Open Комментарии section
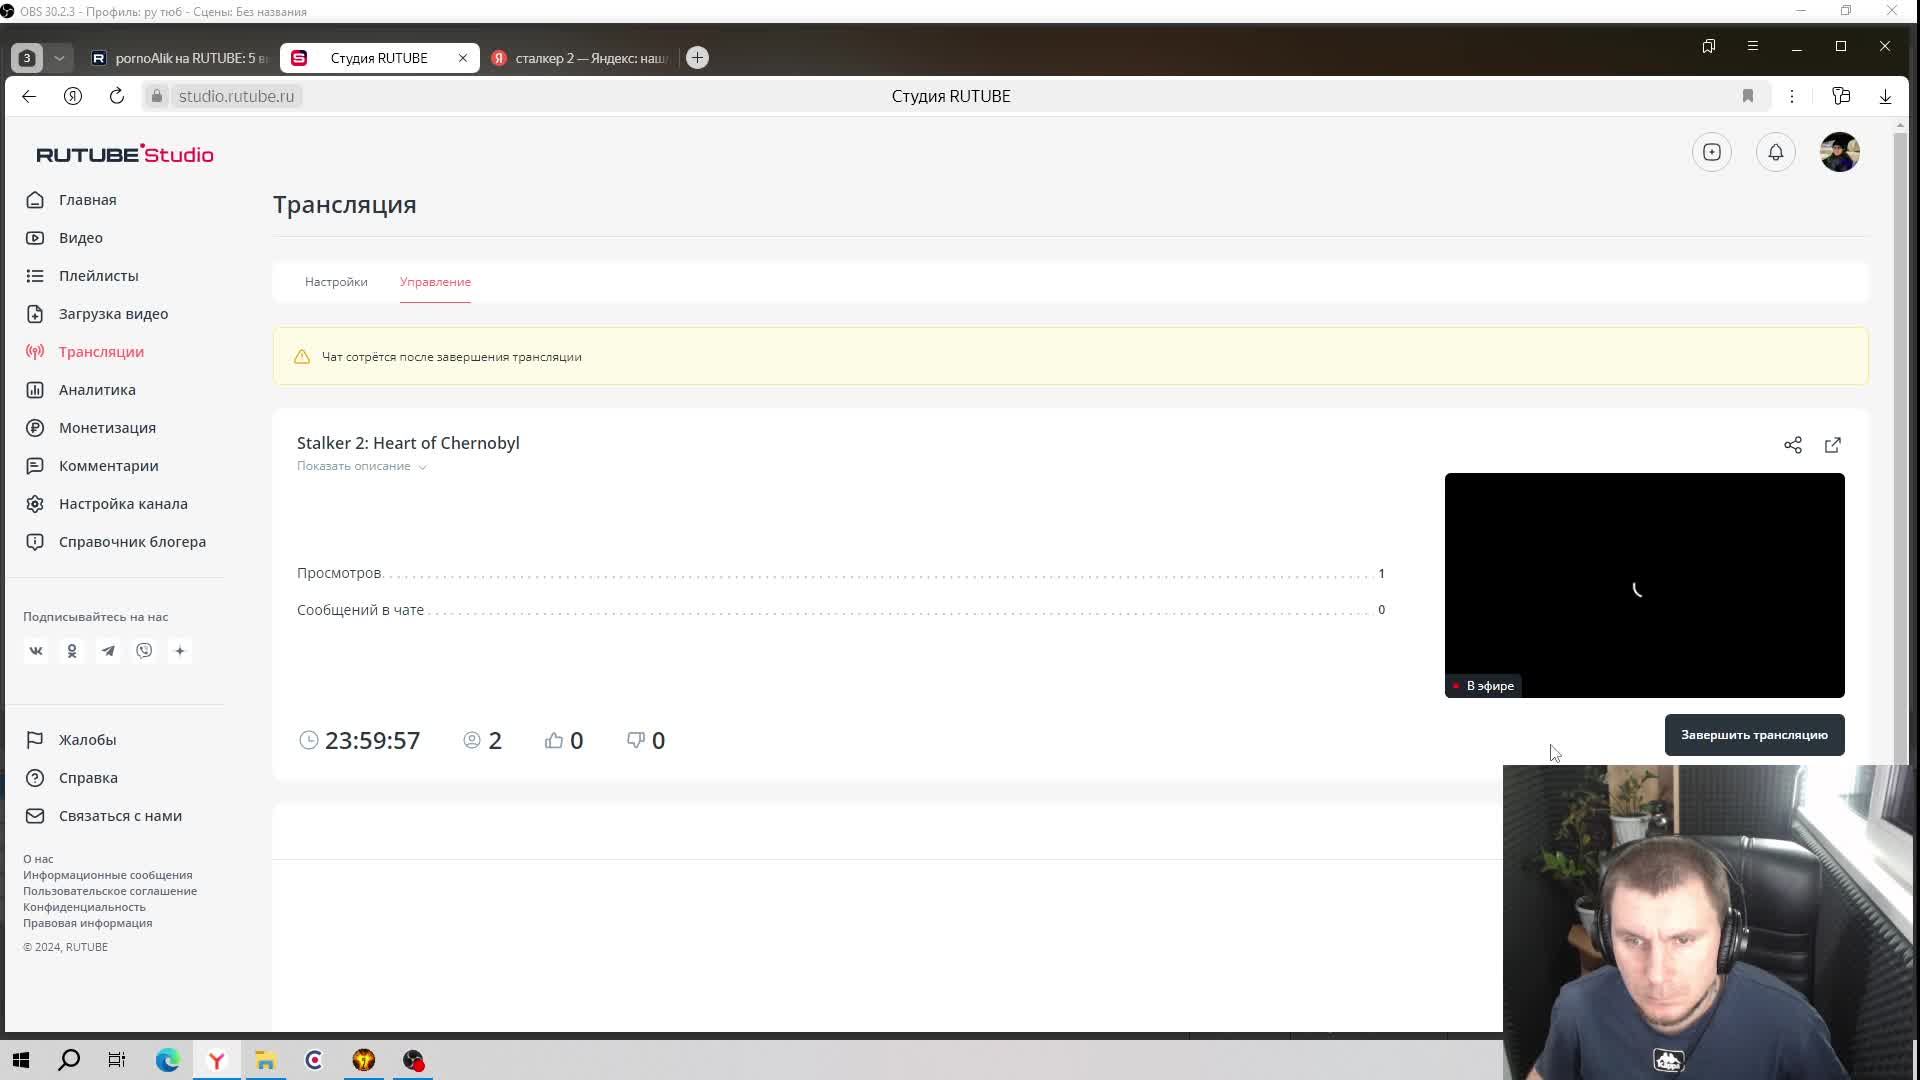This screenshot has width=1920, height=1080. coord(108,466)
